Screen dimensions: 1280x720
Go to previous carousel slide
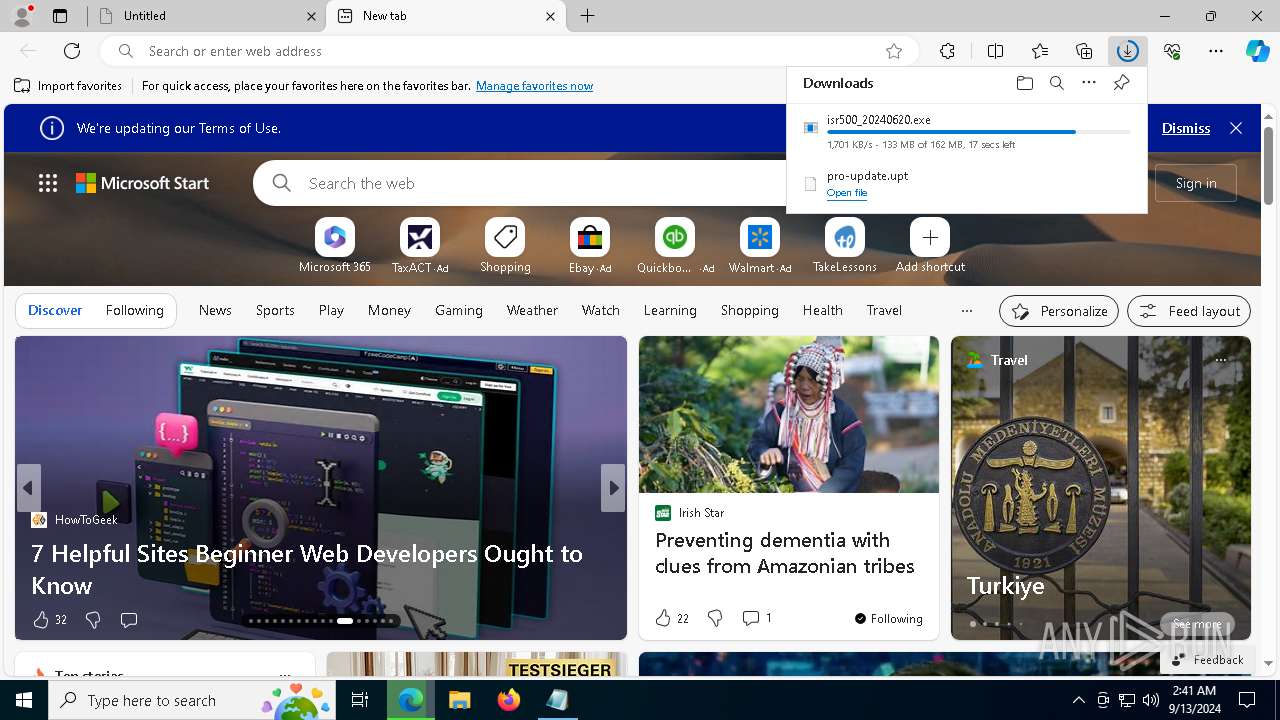coord(28,488)
